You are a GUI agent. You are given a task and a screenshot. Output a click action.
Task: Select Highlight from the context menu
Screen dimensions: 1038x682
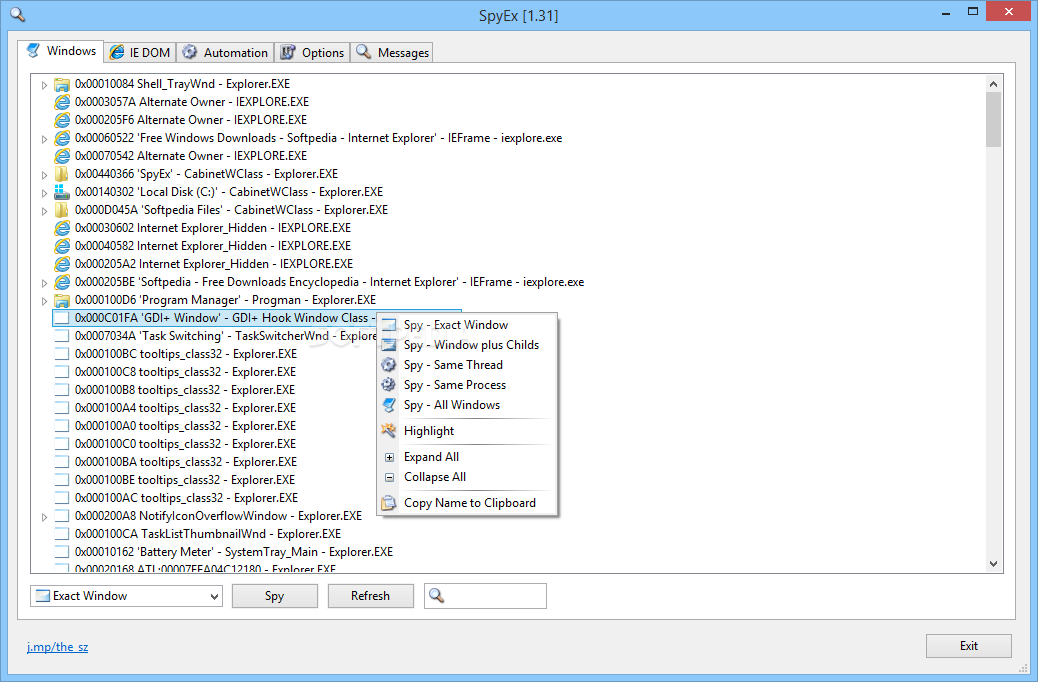[467, 430]
